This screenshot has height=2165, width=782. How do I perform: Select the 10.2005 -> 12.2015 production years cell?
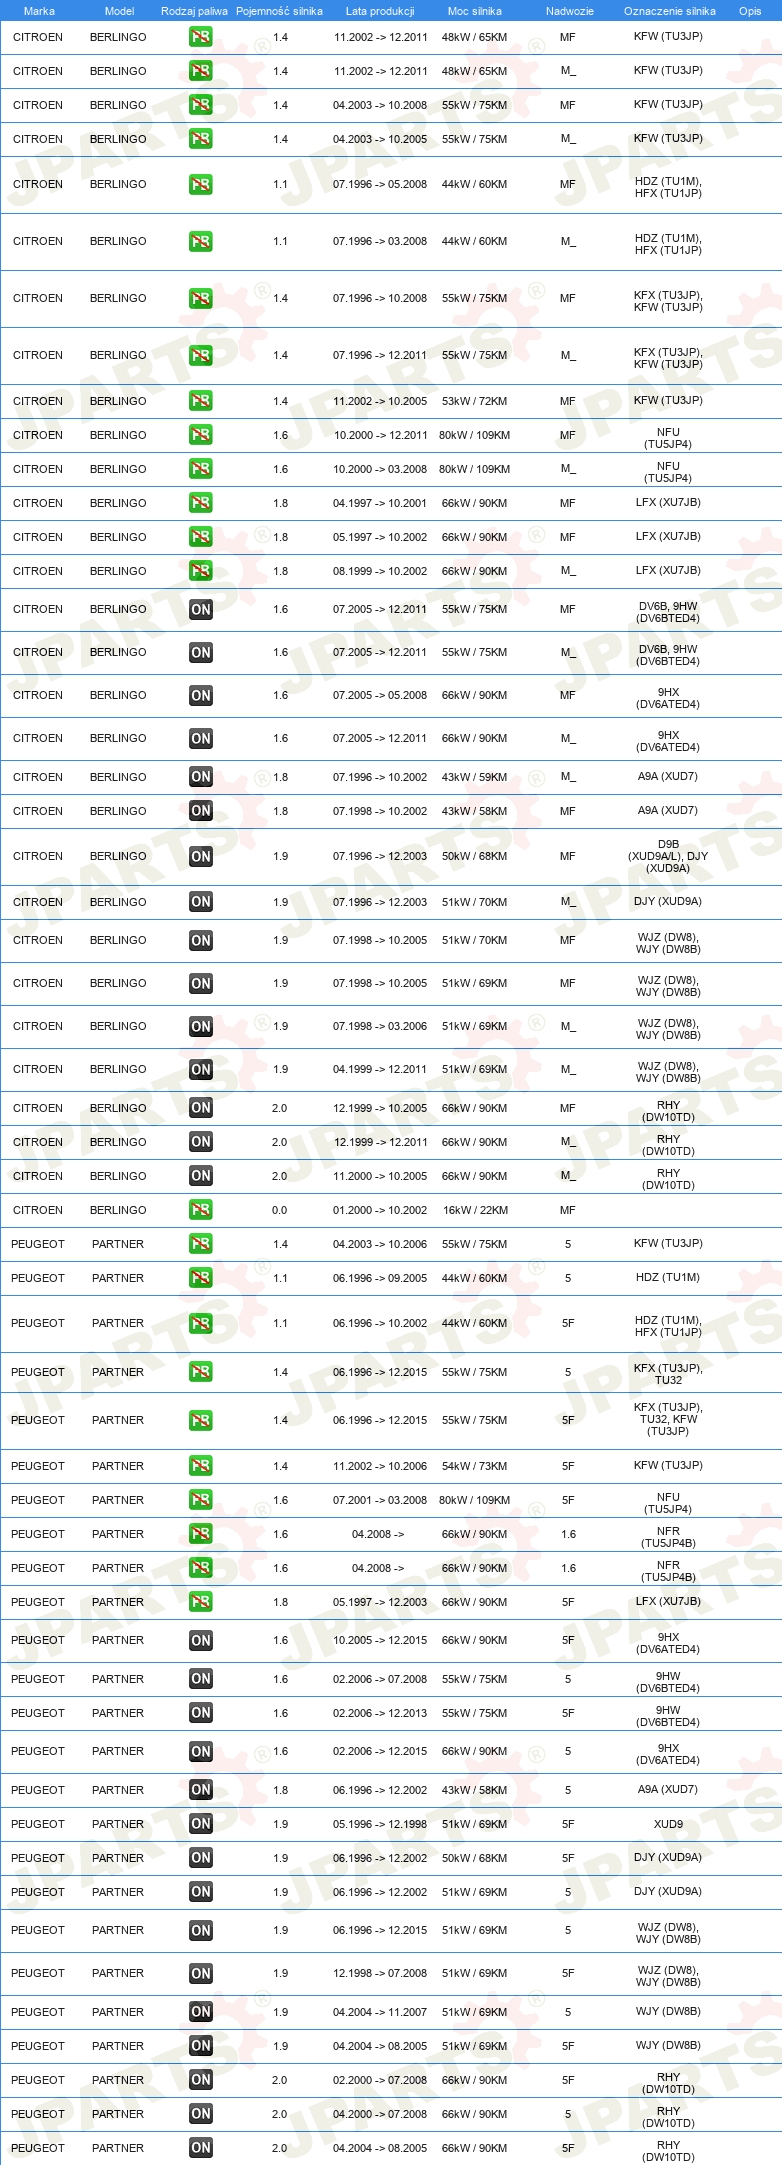tap(380, 1640)
